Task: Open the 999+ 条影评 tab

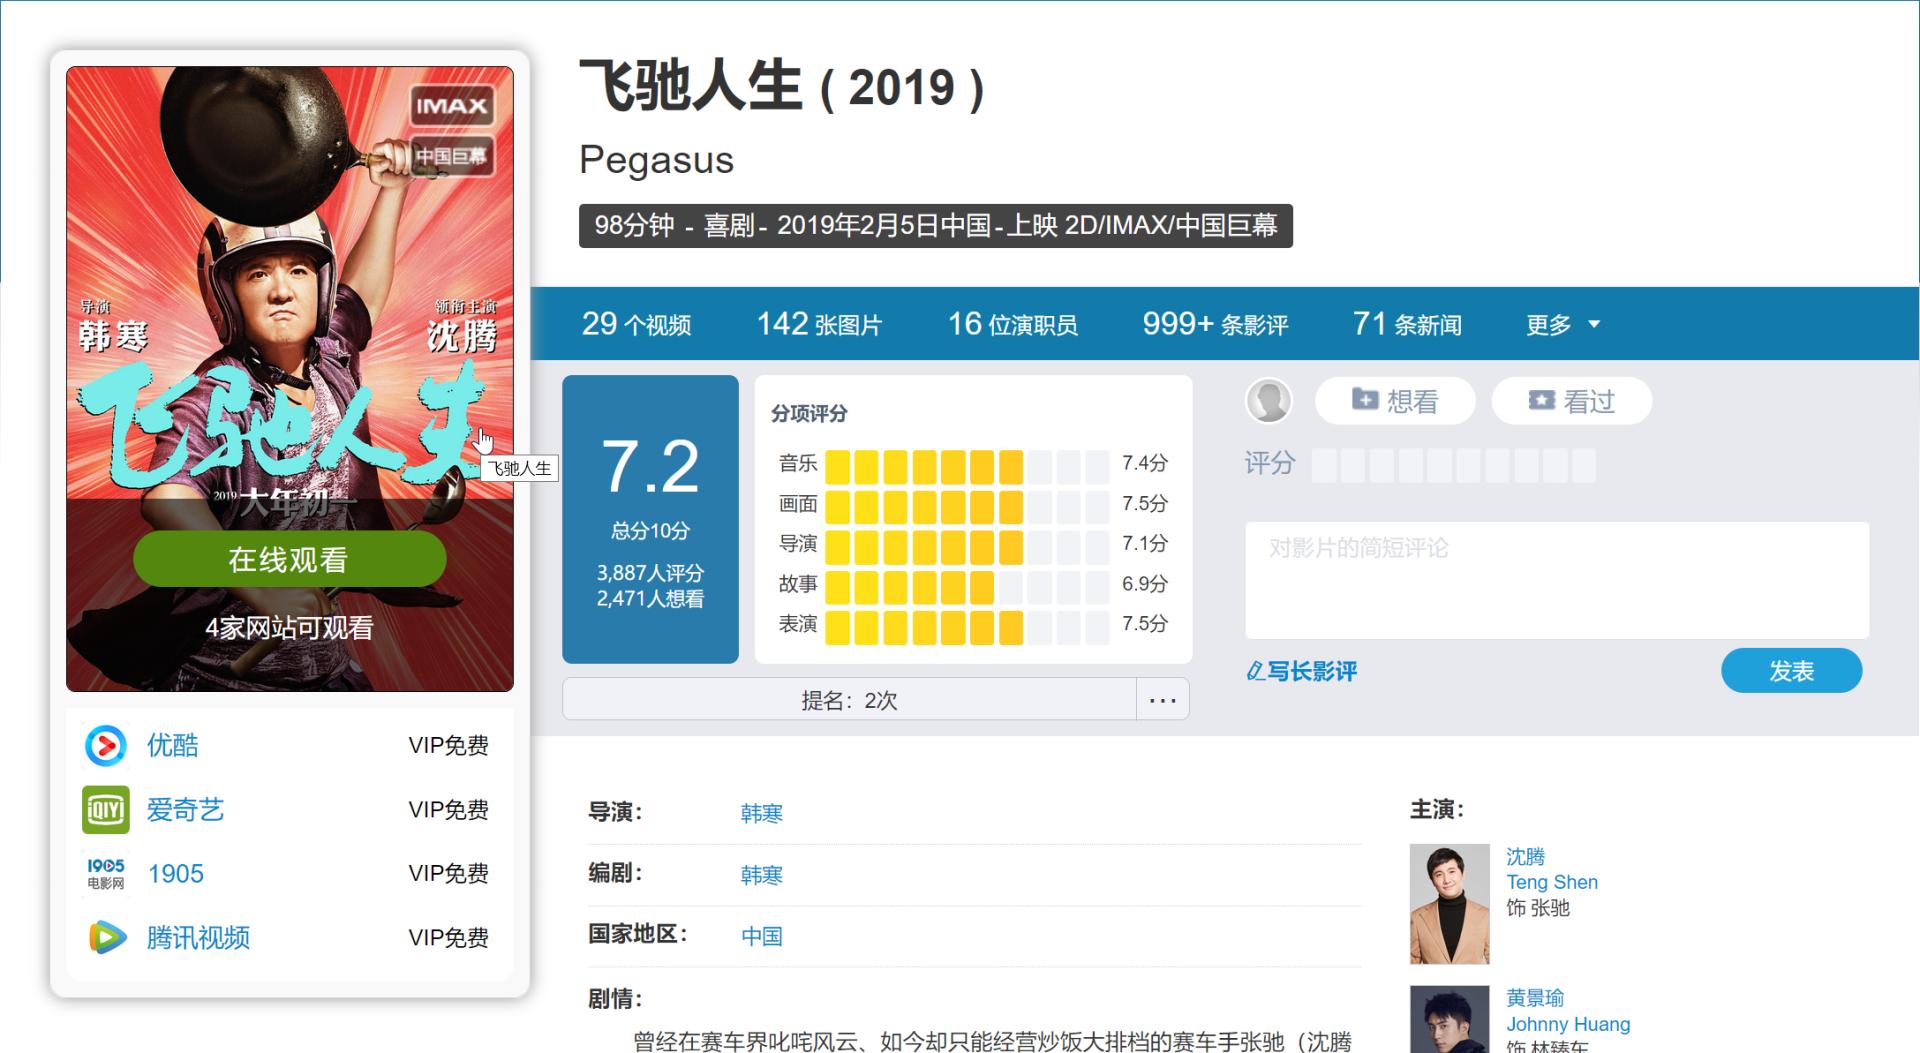Action: 1215,323
